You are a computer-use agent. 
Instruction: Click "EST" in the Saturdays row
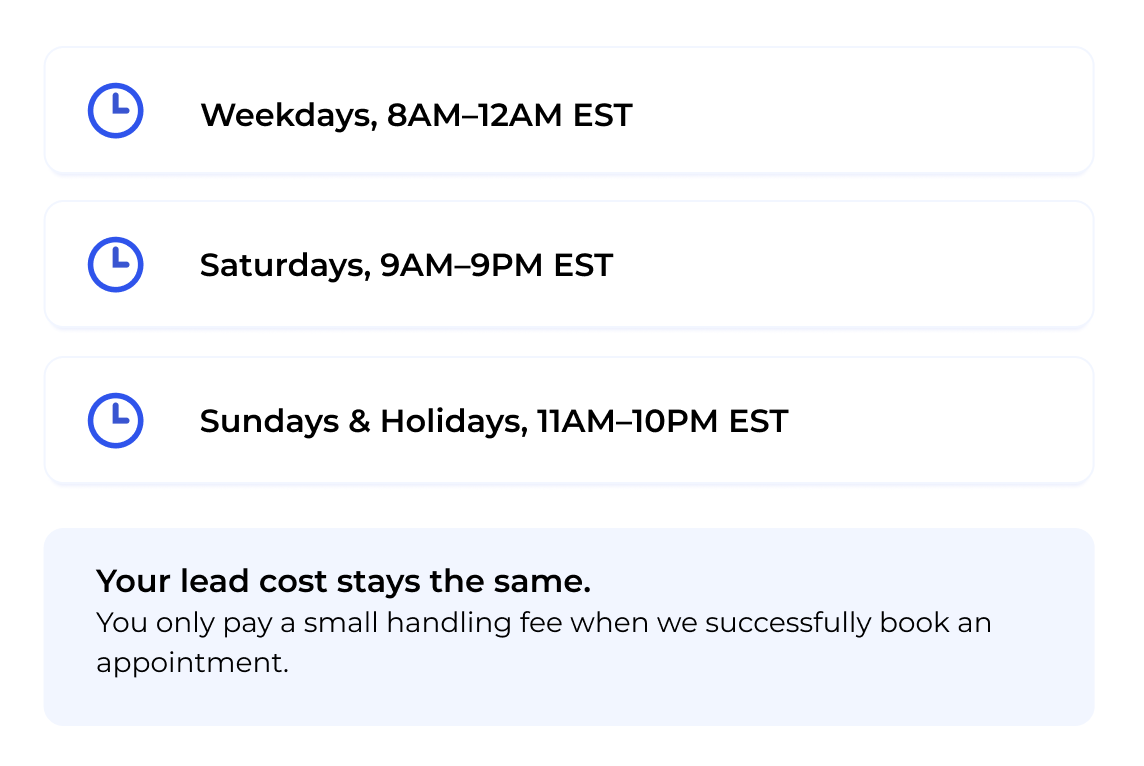coord(583,266)
